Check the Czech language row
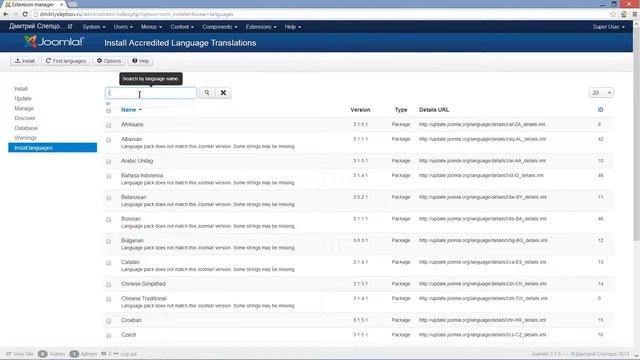 (x=109, y=336)
